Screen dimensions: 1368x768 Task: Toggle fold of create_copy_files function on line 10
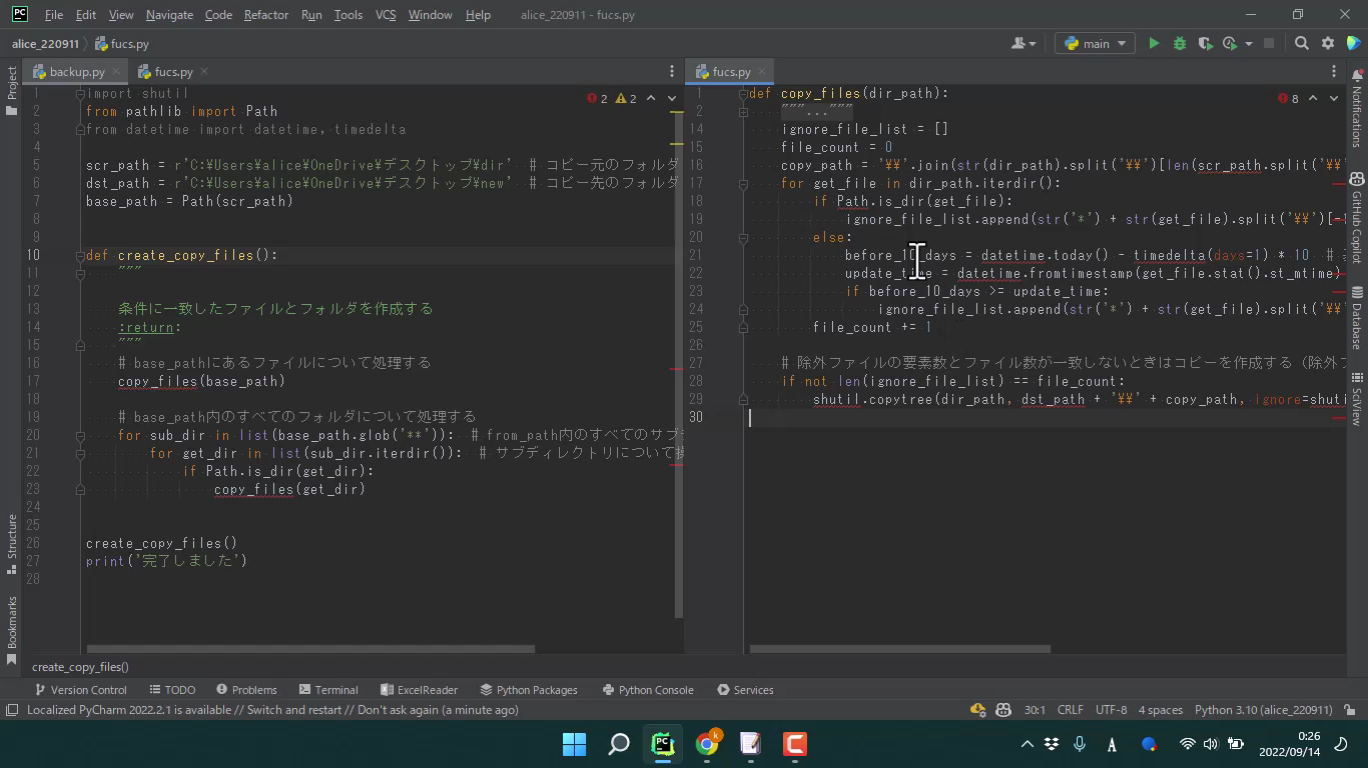tap(80, 256)
